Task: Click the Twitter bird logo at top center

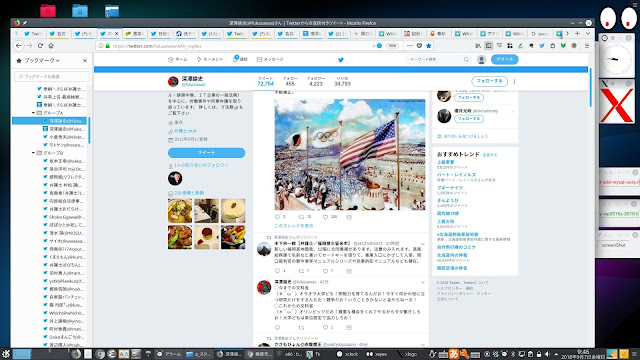Action: 341,60
